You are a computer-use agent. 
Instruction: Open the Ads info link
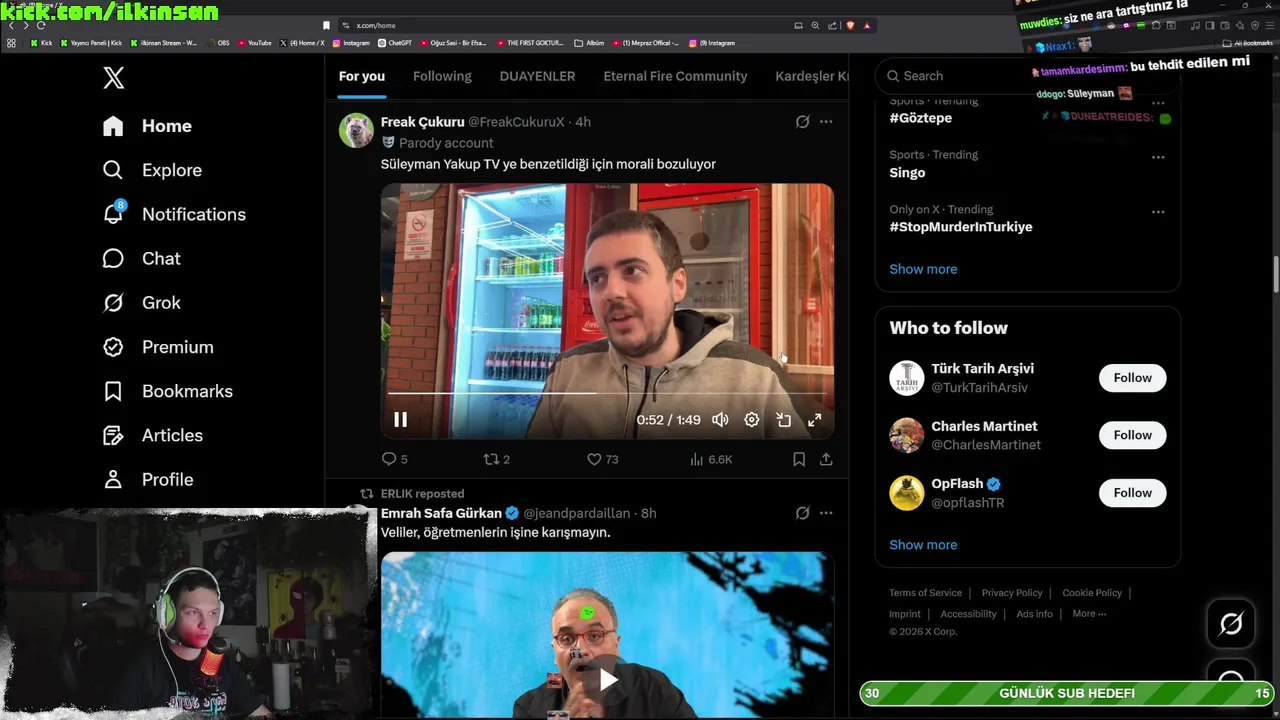click(1034, 614)
